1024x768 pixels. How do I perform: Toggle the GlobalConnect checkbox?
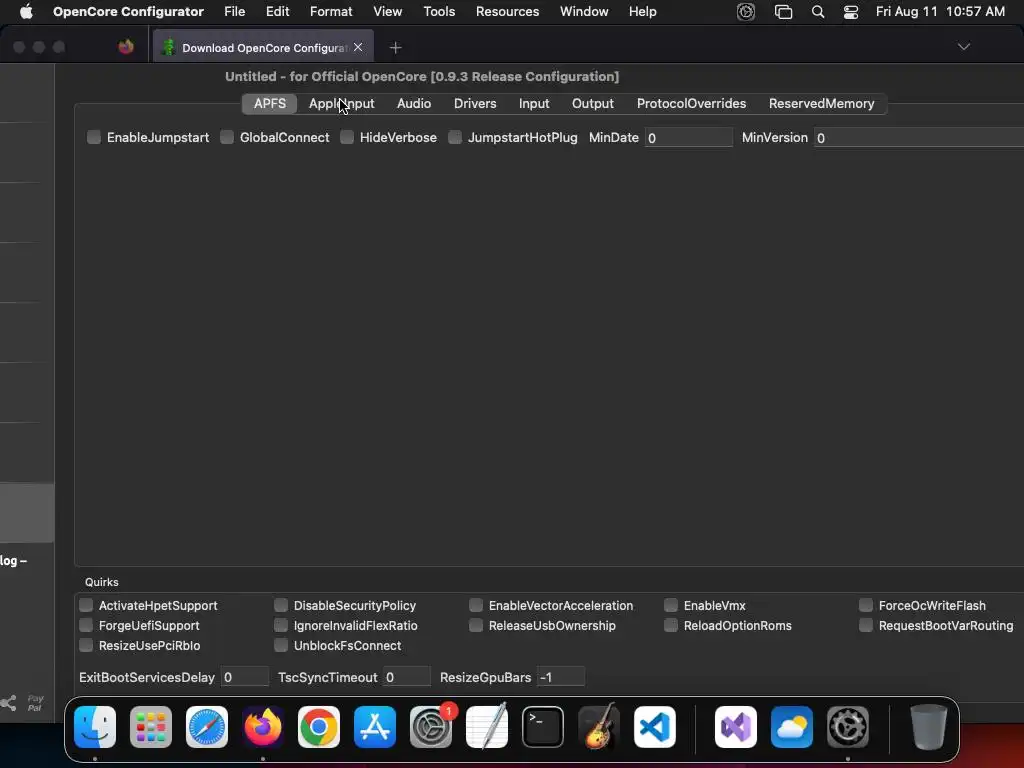pyautogui.click(x=227, y=137)
